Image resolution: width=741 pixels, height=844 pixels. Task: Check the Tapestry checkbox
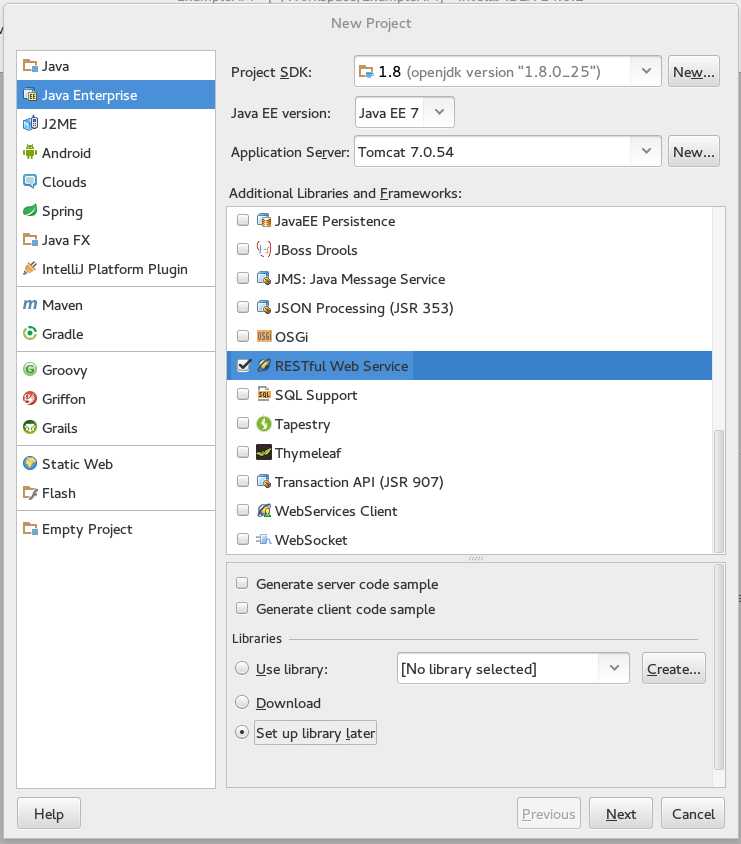click(x=243, y=423)
